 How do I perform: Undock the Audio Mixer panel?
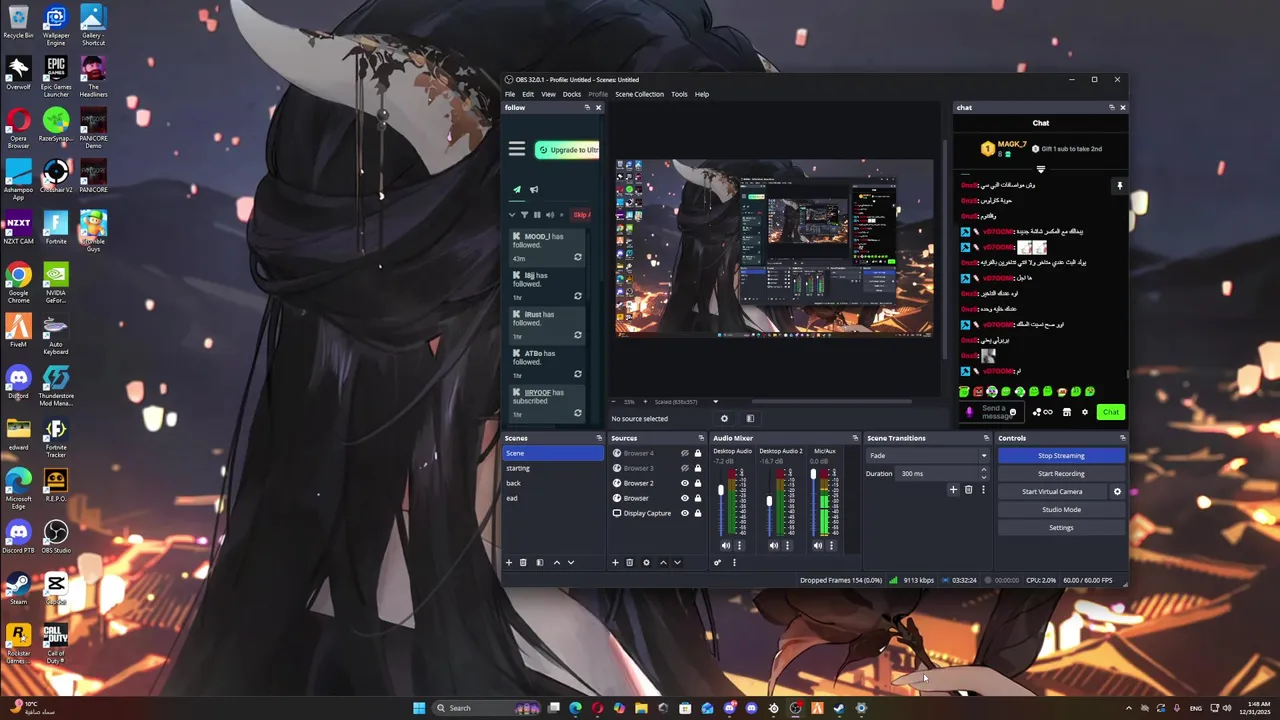[855, 438]
